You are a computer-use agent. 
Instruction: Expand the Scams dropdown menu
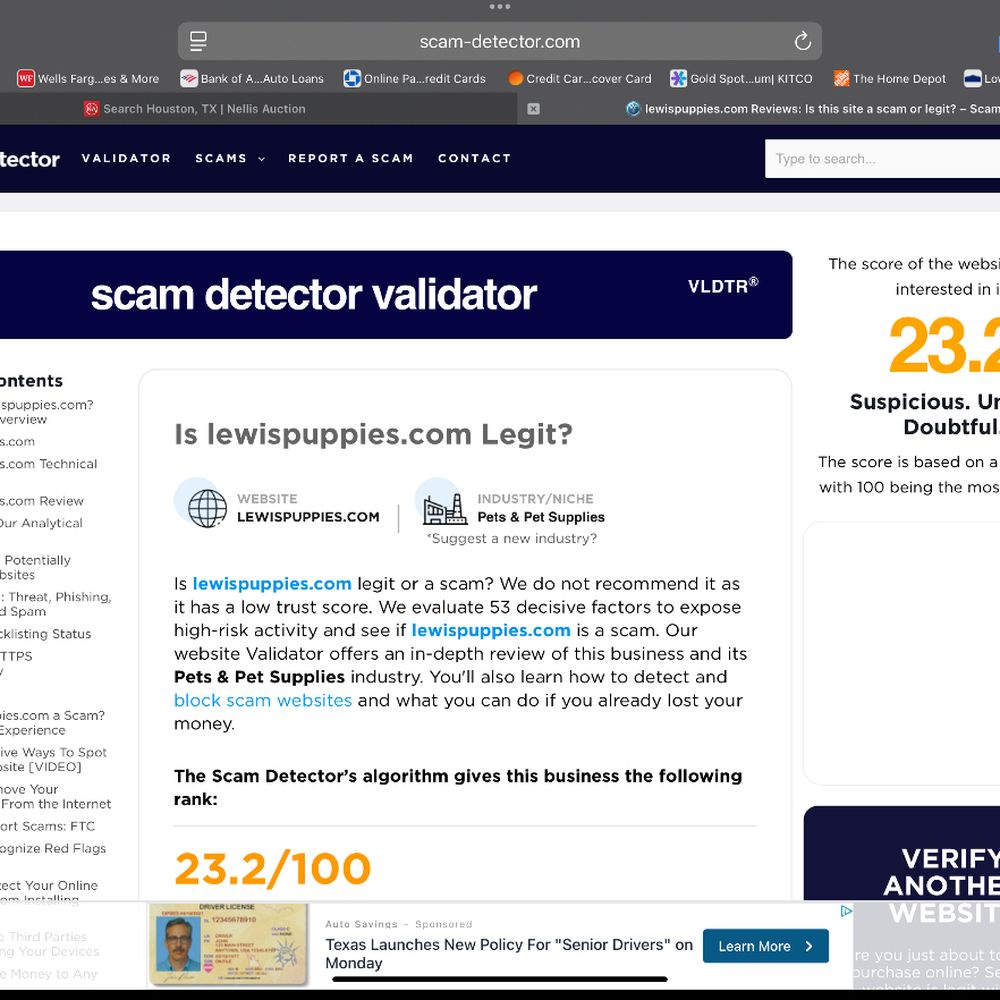coord(230,158)
